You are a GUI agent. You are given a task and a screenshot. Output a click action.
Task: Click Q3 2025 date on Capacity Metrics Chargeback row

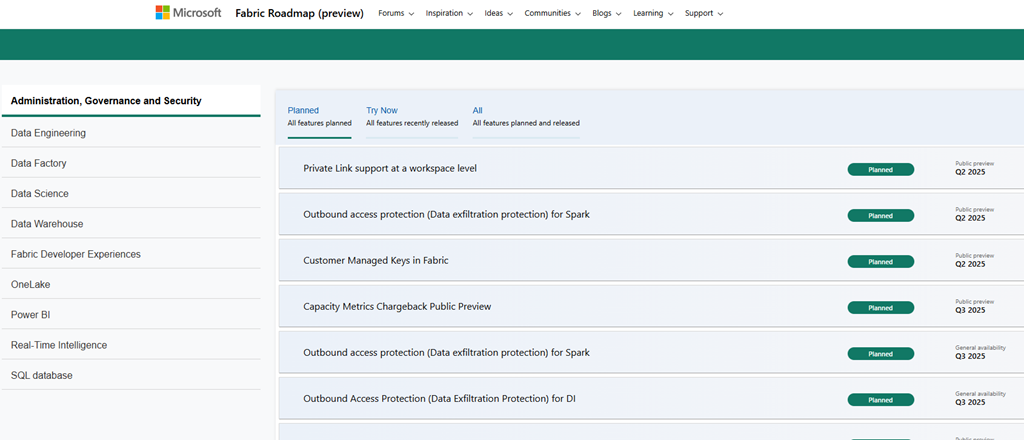pyautogui.click(x=970, y=310)
